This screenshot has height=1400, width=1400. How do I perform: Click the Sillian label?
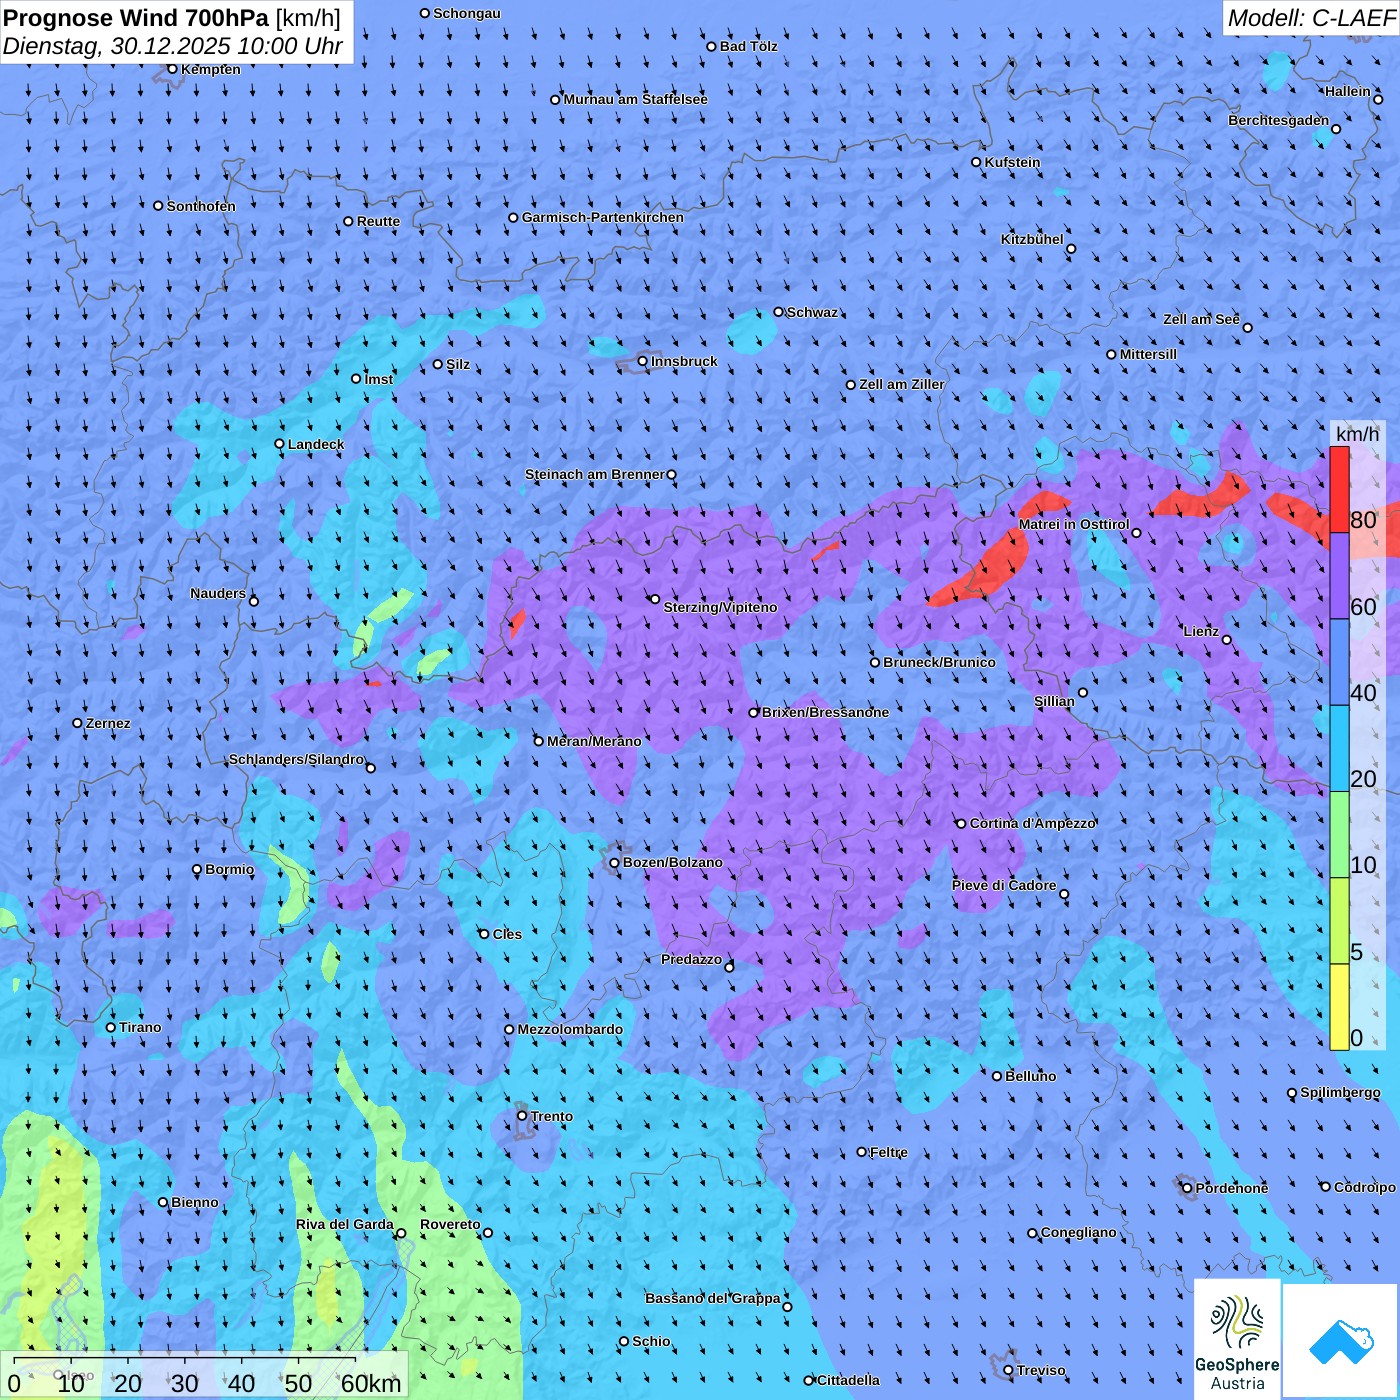pos(1054,701)
